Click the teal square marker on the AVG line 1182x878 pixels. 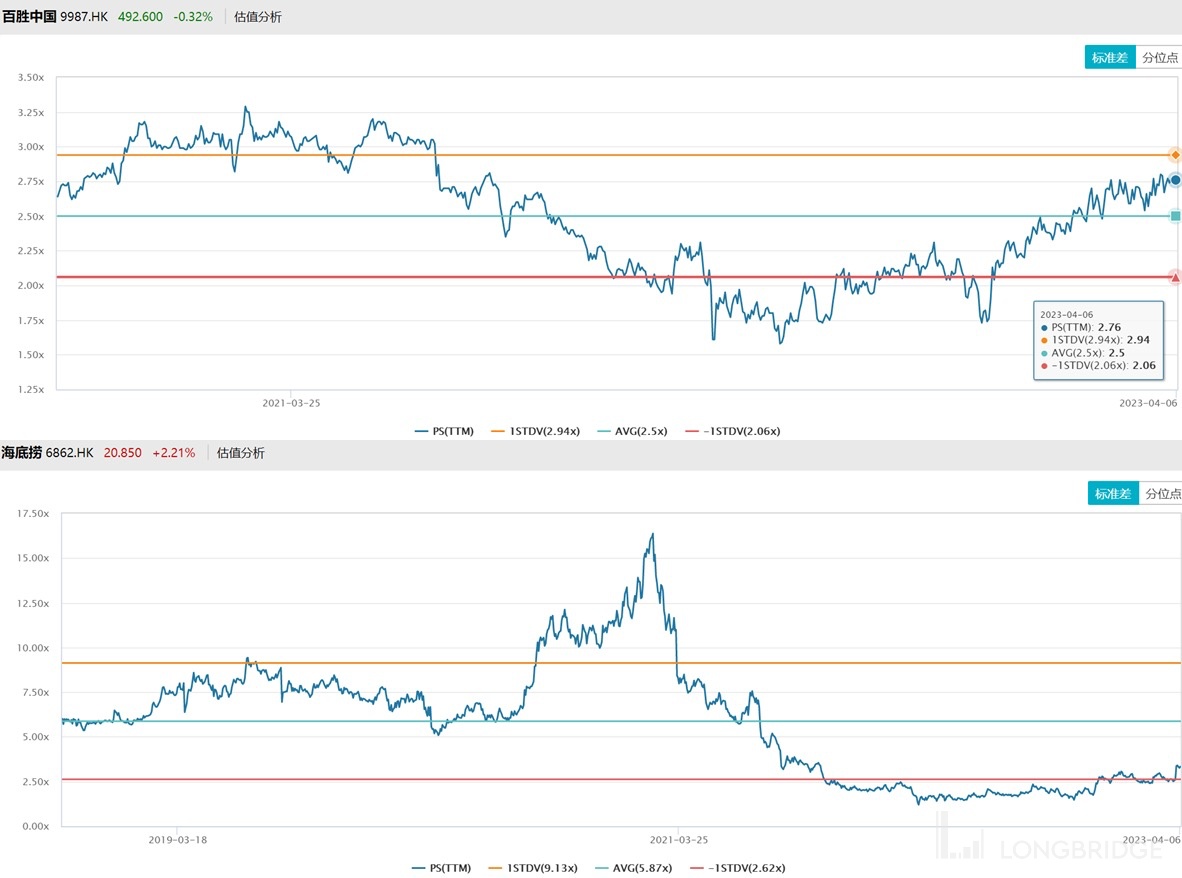[1175, 216]
